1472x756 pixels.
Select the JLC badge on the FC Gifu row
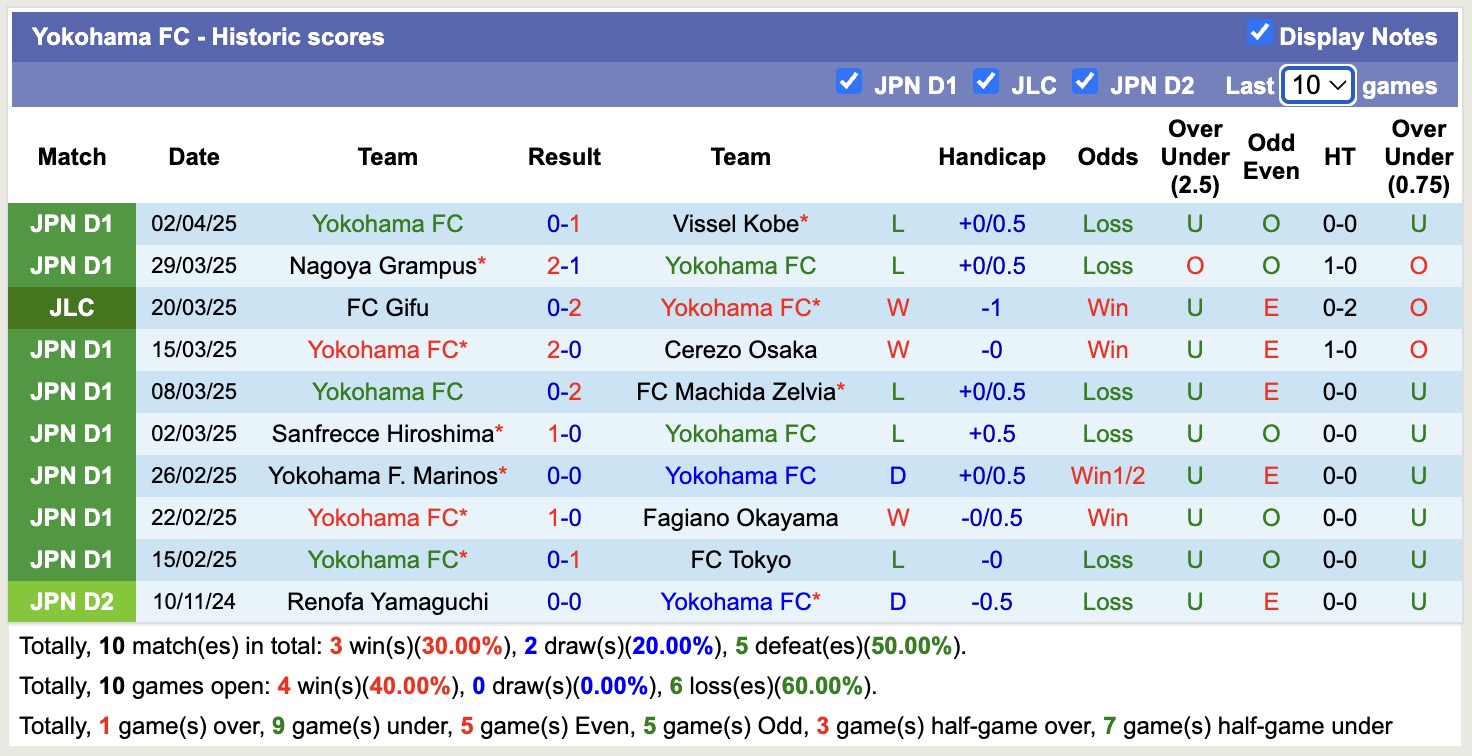(x=71, y=308)
